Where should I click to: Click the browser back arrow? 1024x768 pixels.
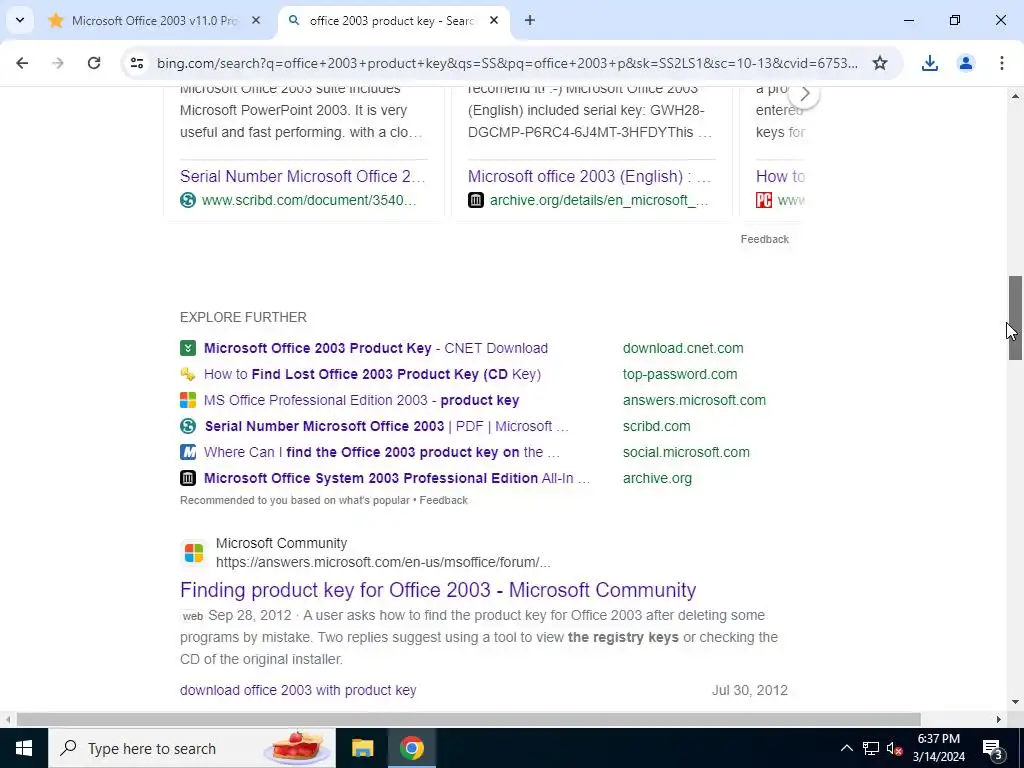click(x=22, y=63)
